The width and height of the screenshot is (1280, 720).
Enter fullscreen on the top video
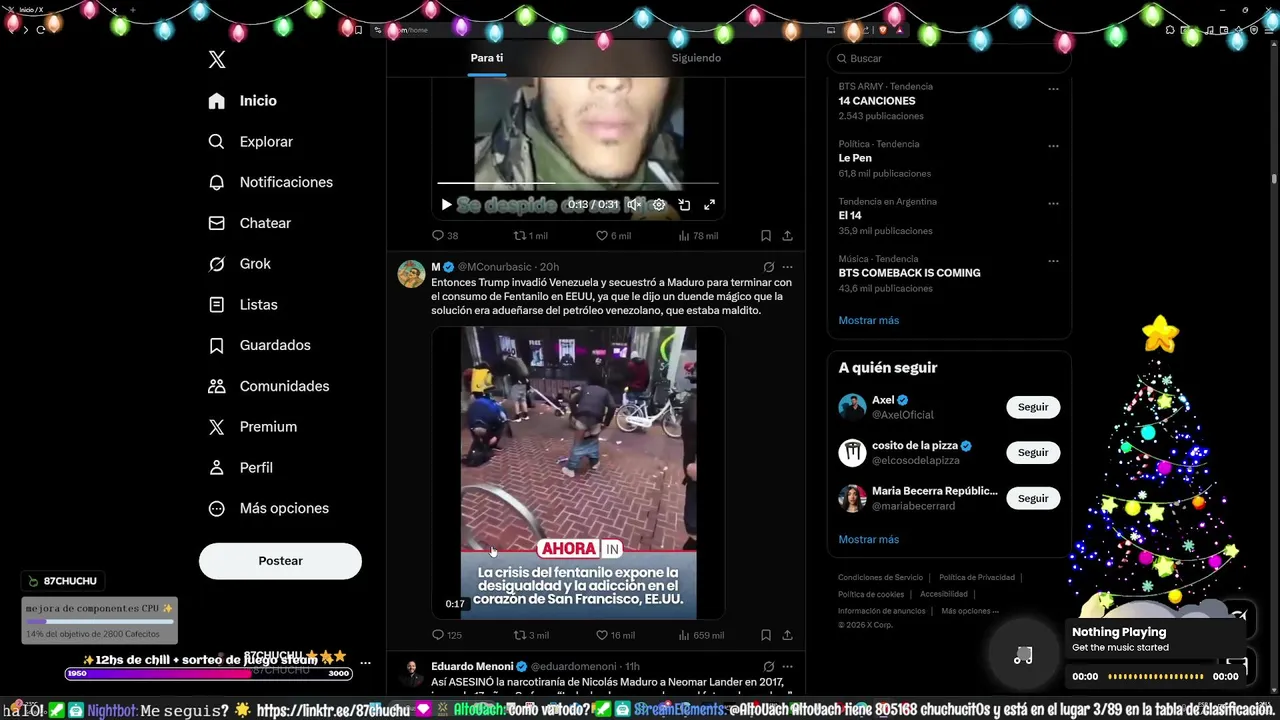pos(709,204)
